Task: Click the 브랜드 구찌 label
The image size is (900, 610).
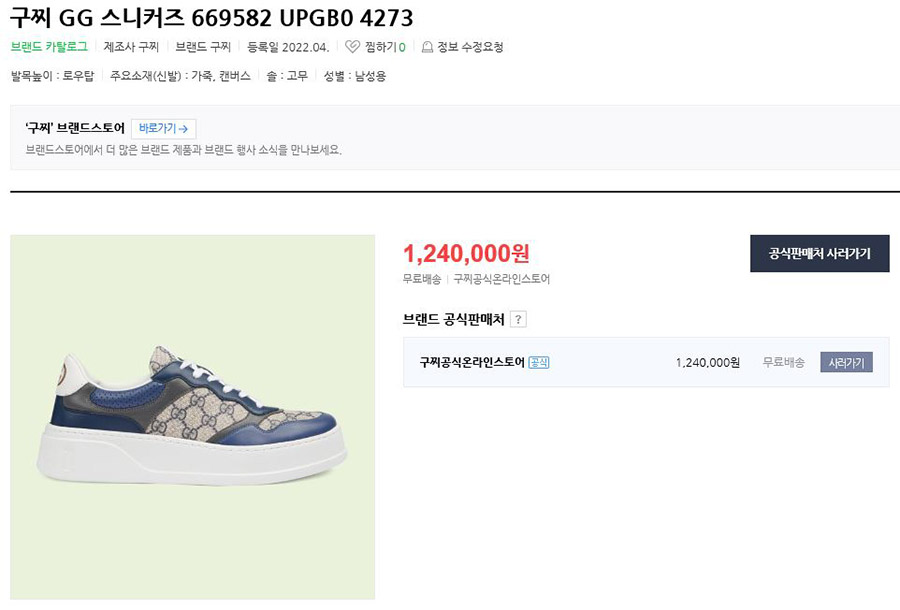Action: click(x=203, y=47)
